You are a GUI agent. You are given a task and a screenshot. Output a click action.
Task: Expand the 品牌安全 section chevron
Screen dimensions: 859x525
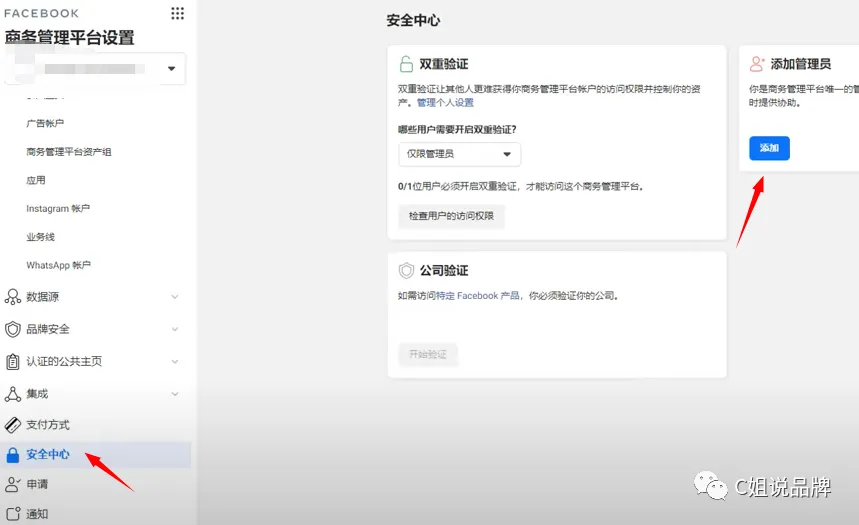[175, 329]
